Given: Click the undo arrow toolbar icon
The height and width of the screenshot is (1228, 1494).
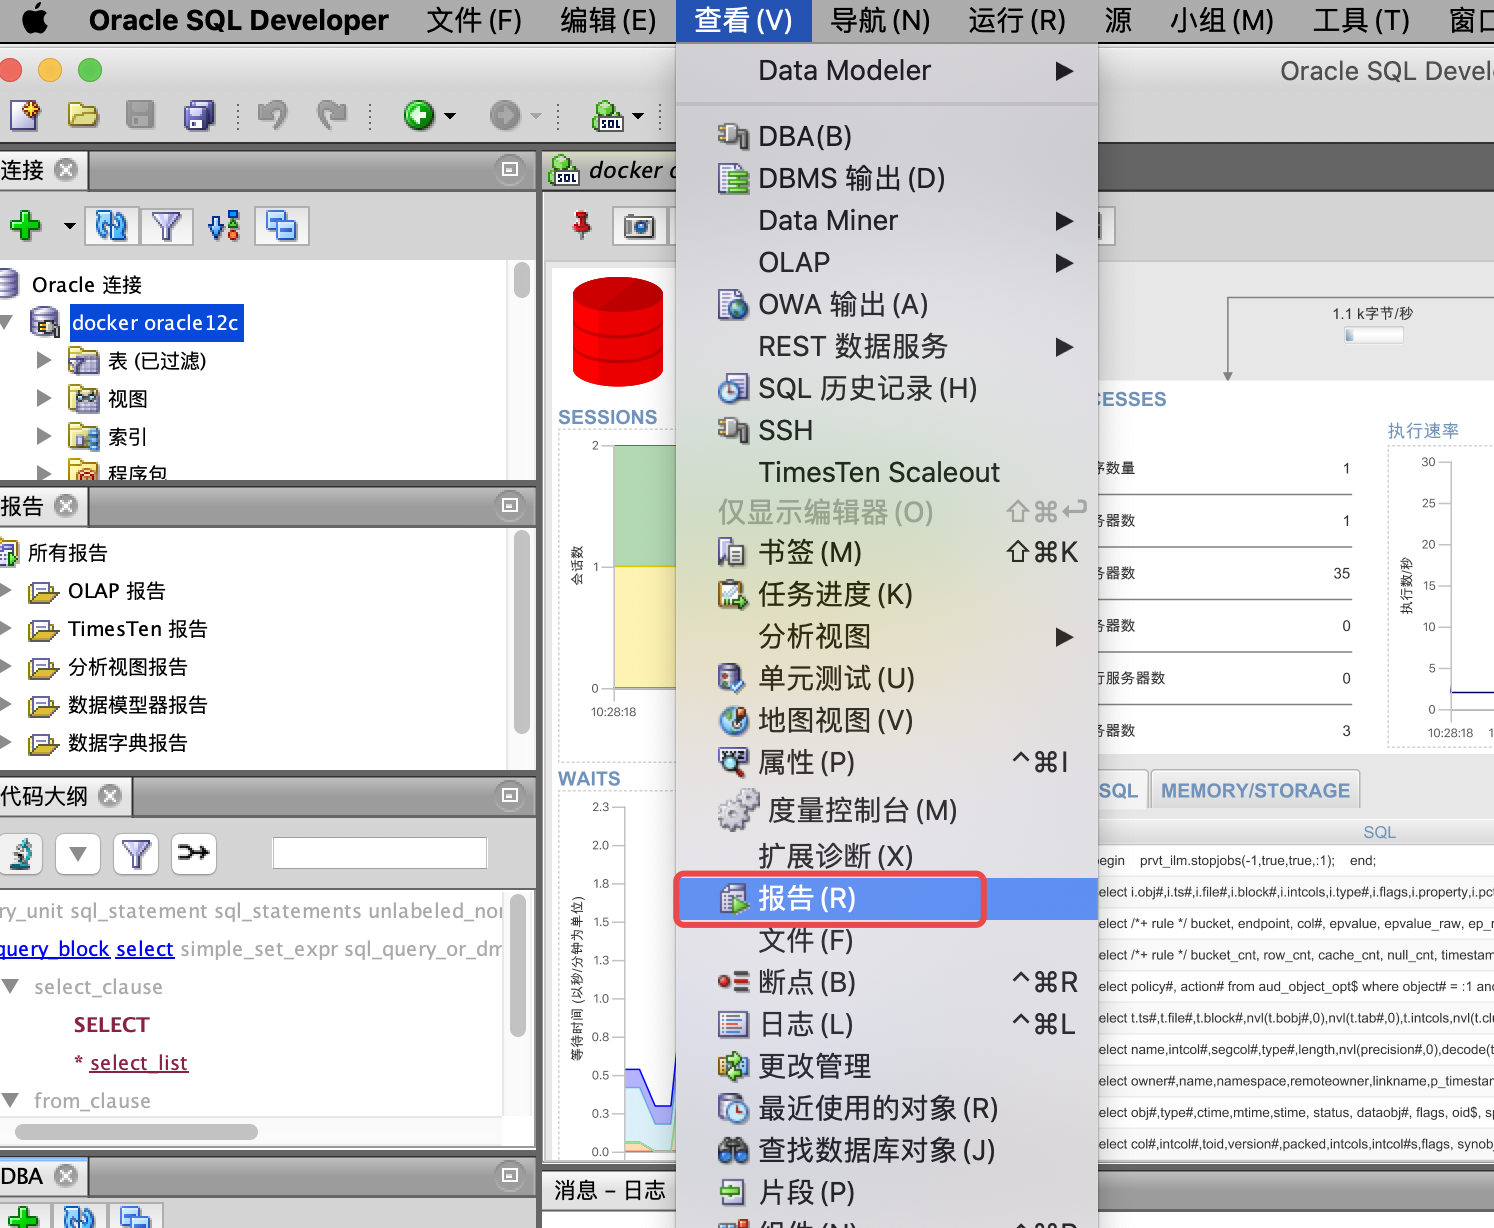Looking at the screenshot, I should tap(271, 115).
